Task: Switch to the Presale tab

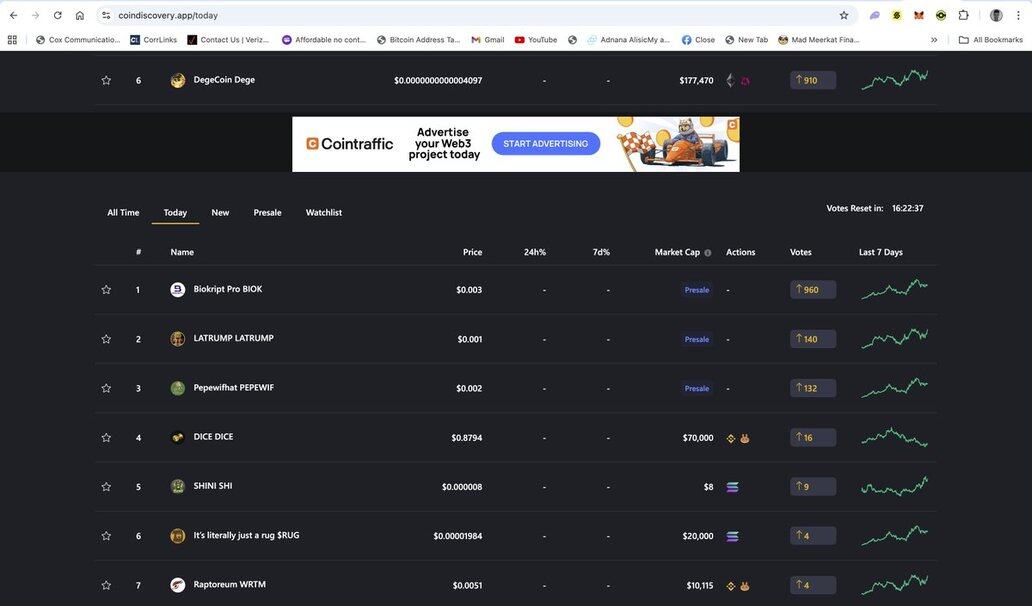Action: click(267, 213)
